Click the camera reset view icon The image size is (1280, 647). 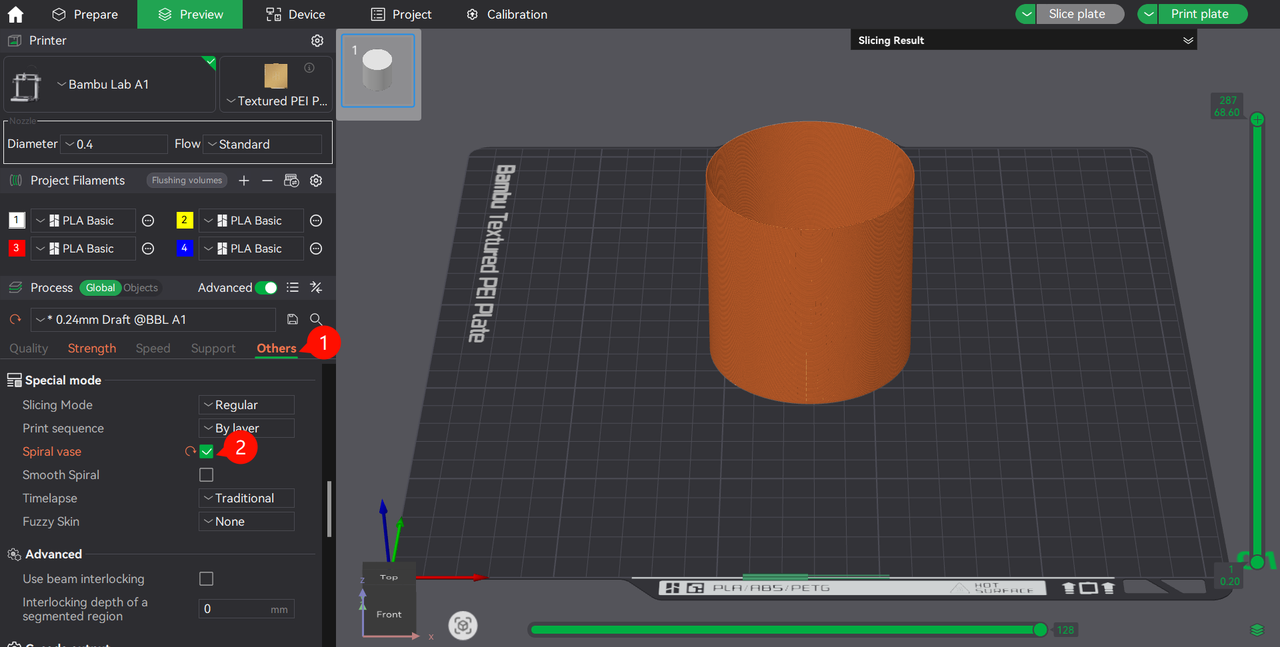(x=462, y=626)
